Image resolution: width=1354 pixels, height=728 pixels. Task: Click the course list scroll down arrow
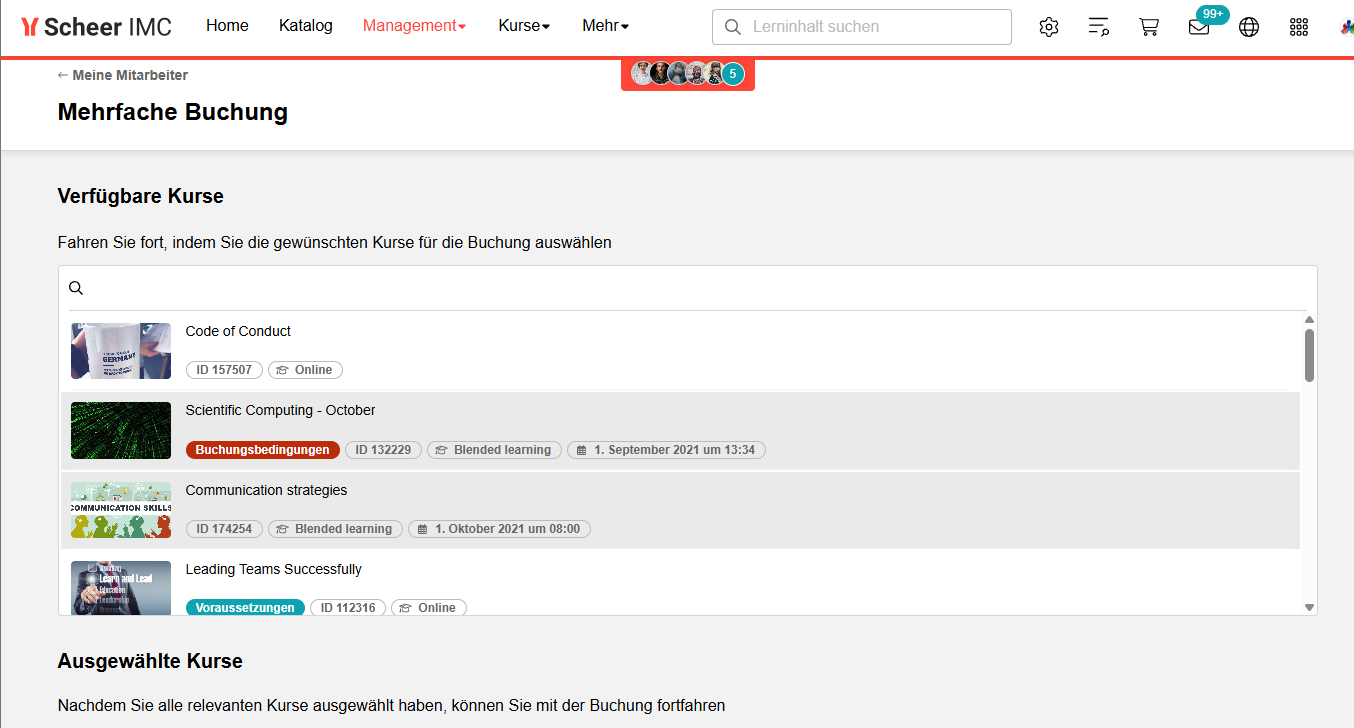click(x=1309, y=607)
